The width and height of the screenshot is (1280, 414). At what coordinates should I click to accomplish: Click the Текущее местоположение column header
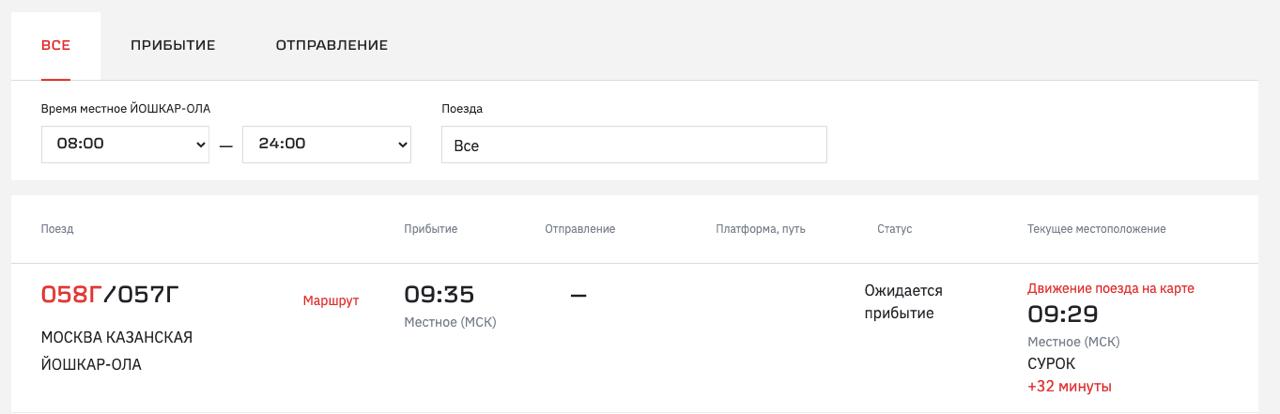1096,229
